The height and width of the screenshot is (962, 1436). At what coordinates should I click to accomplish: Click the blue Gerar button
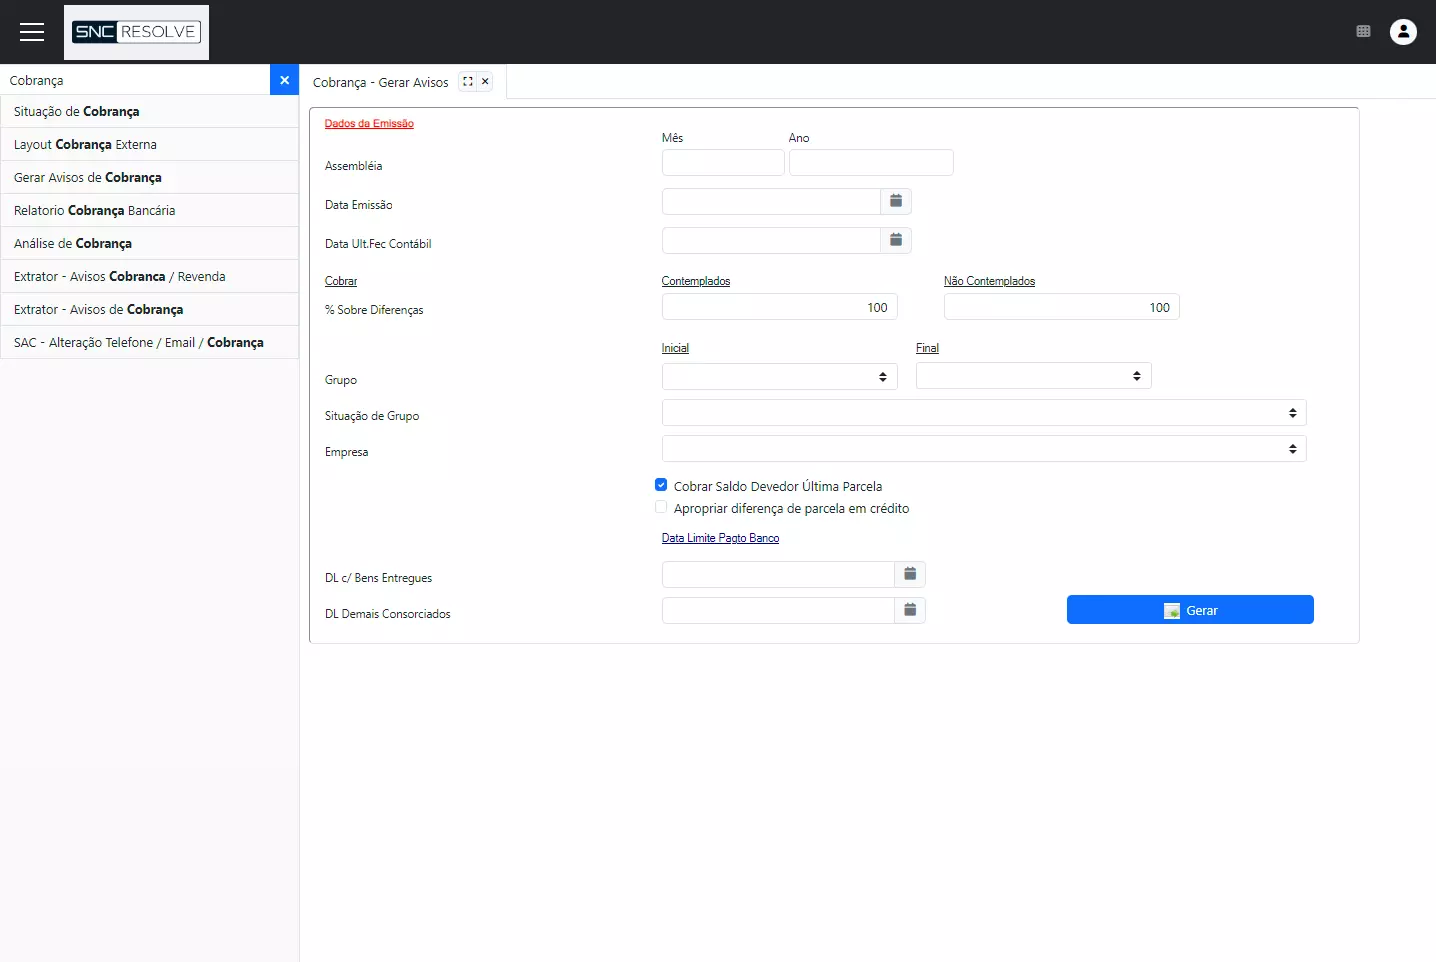pos(1189,610)
